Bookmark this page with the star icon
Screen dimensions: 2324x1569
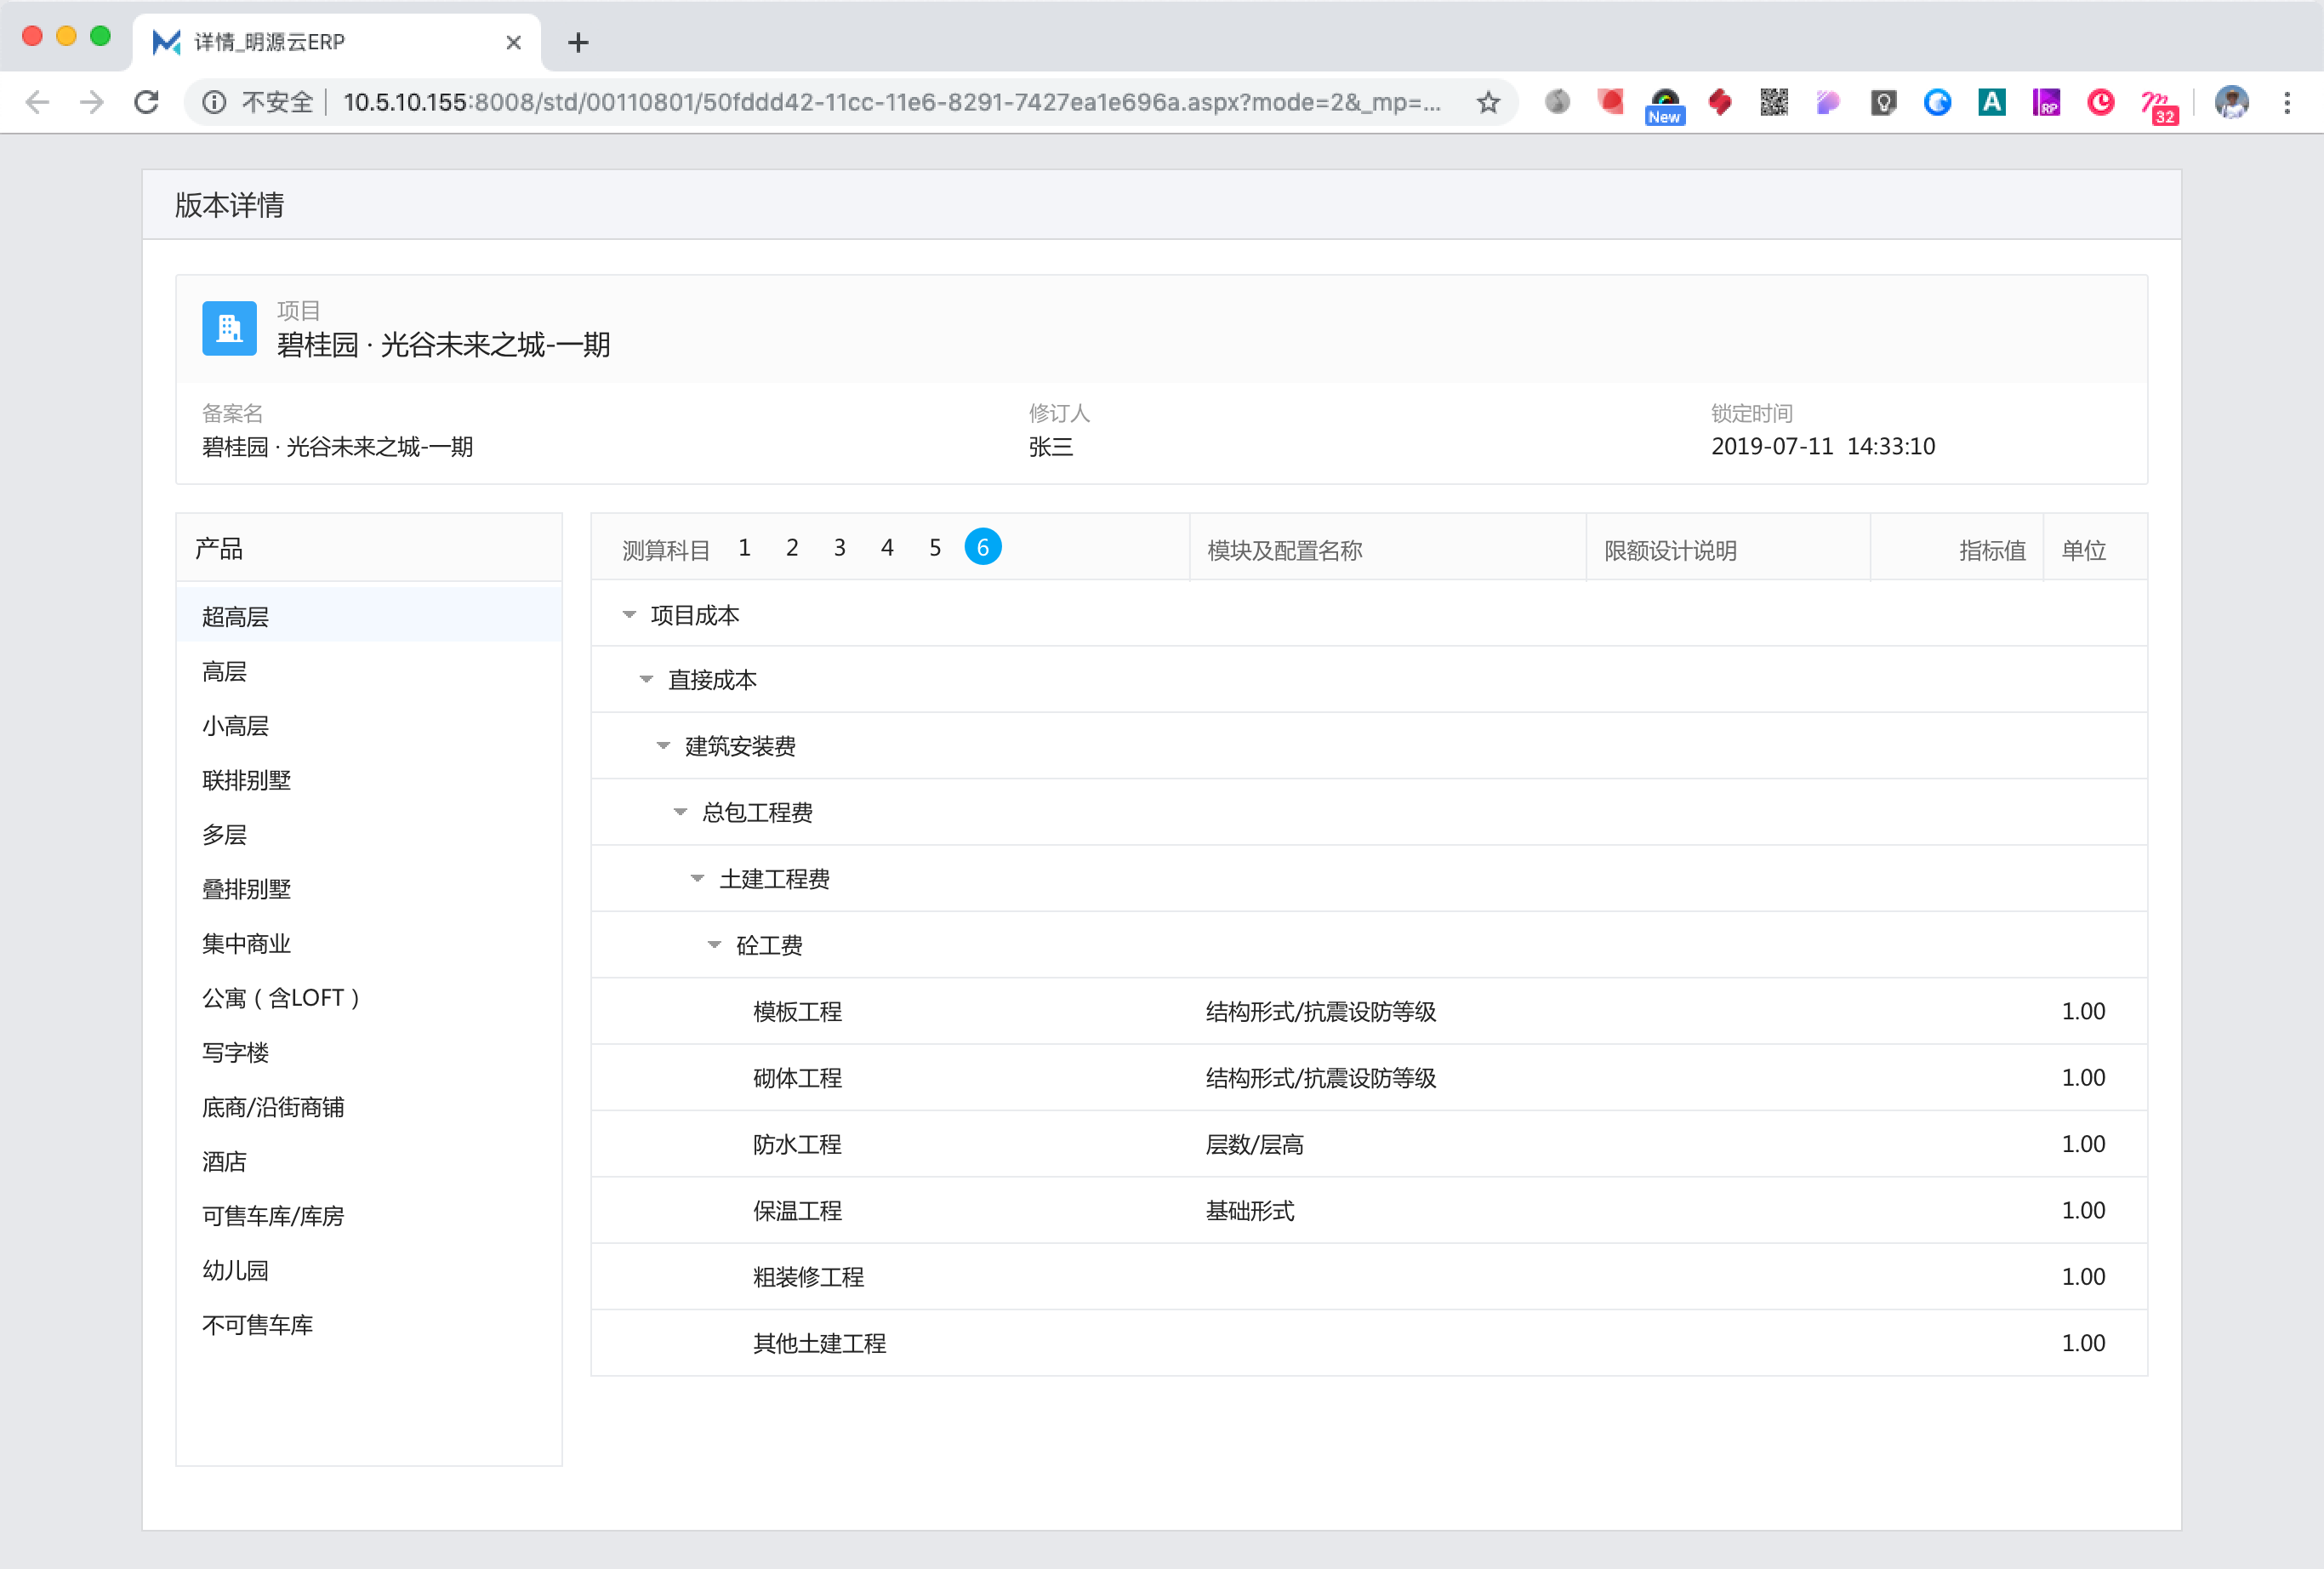point(1488,102)
